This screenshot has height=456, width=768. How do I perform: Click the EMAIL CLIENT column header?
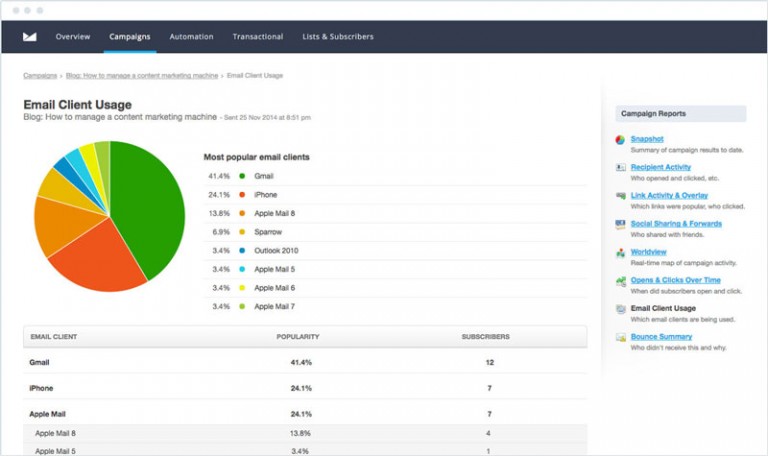tap(54, 336)
